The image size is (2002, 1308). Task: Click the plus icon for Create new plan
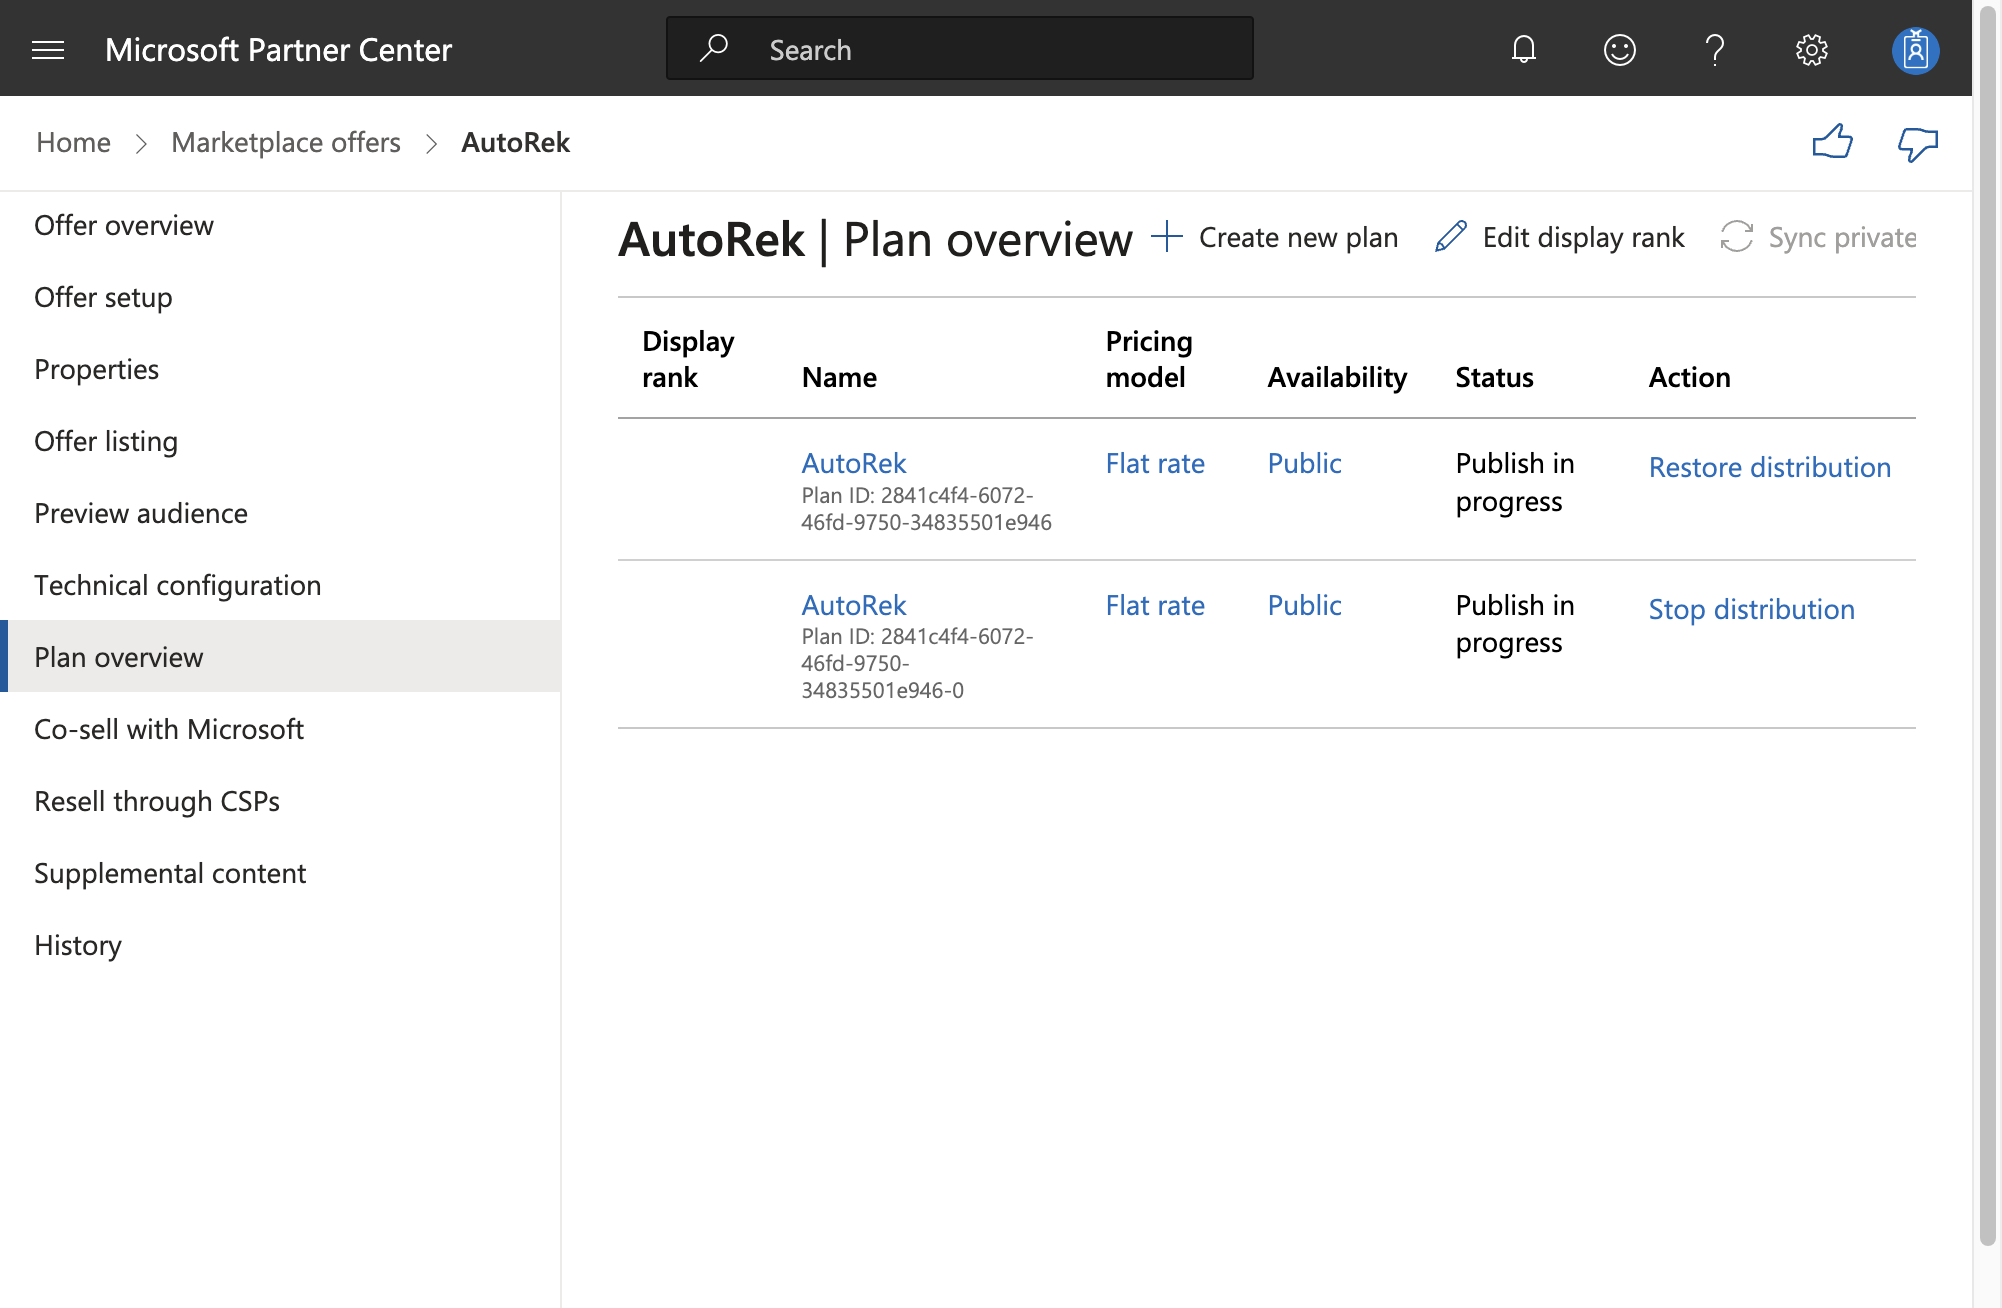[x=1167, y=237]
